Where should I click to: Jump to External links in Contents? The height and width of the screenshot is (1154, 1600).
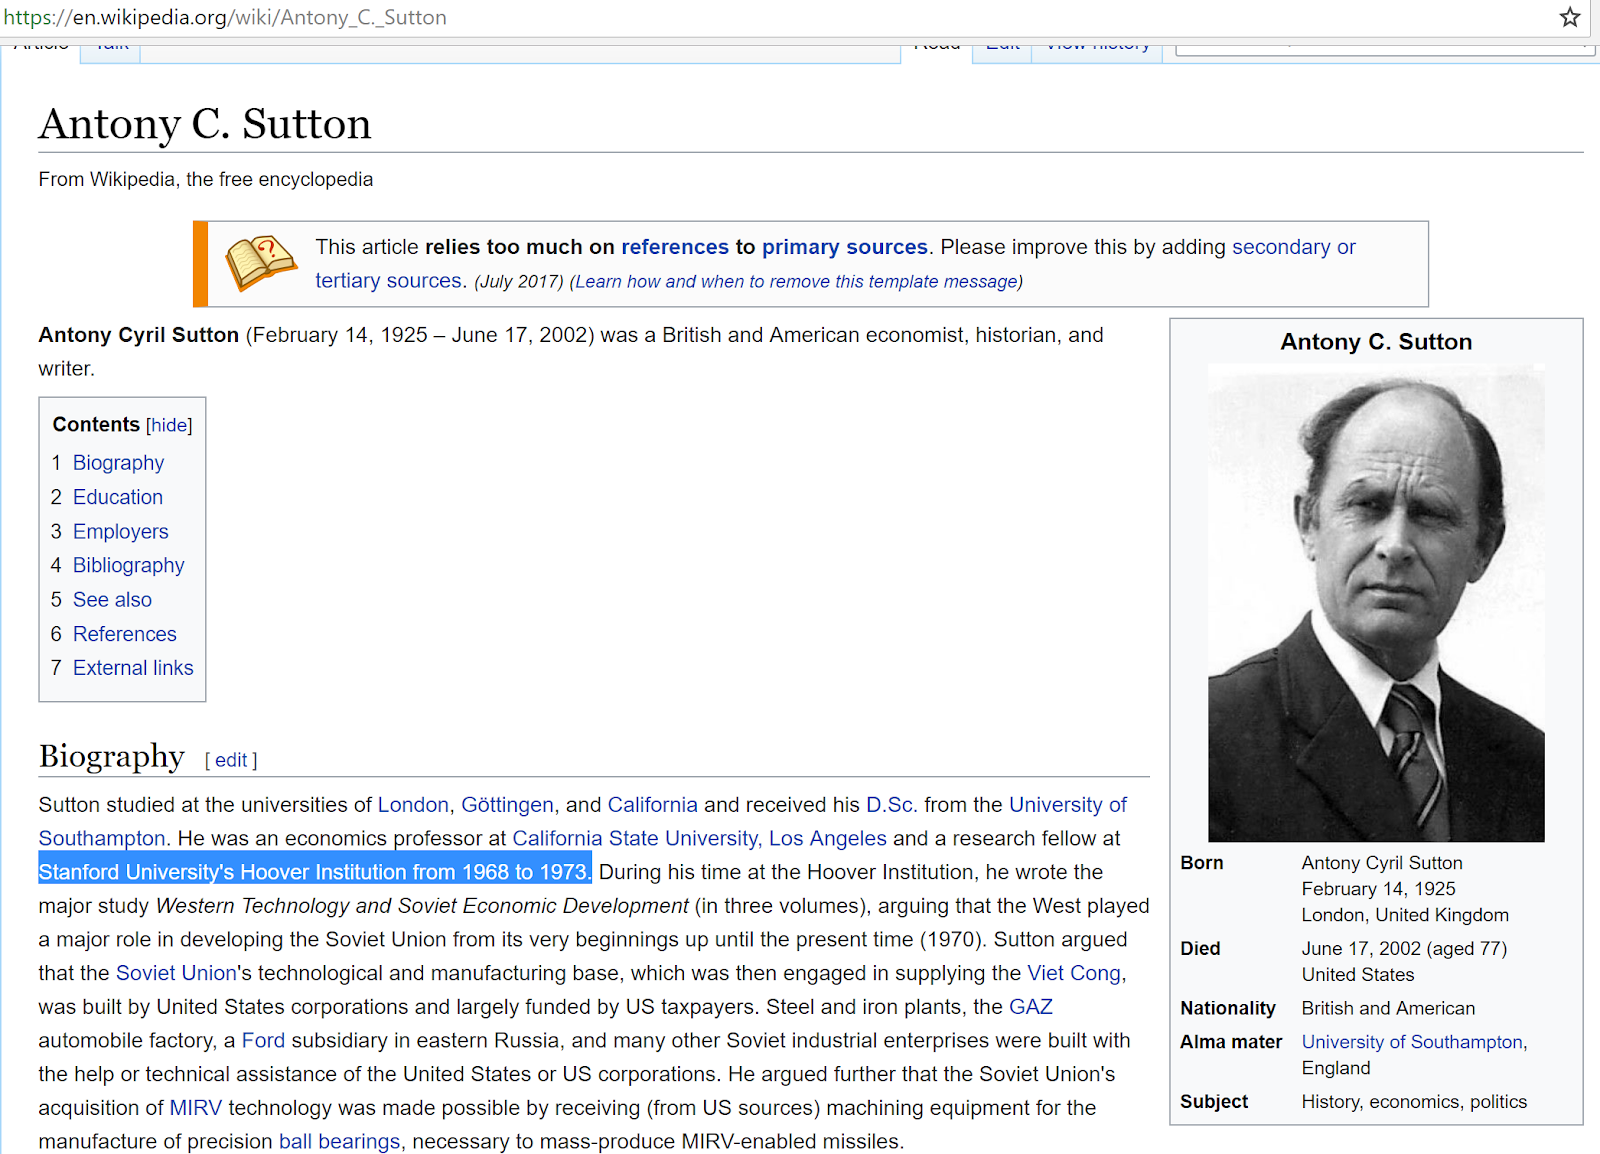(x=133, y=668)
